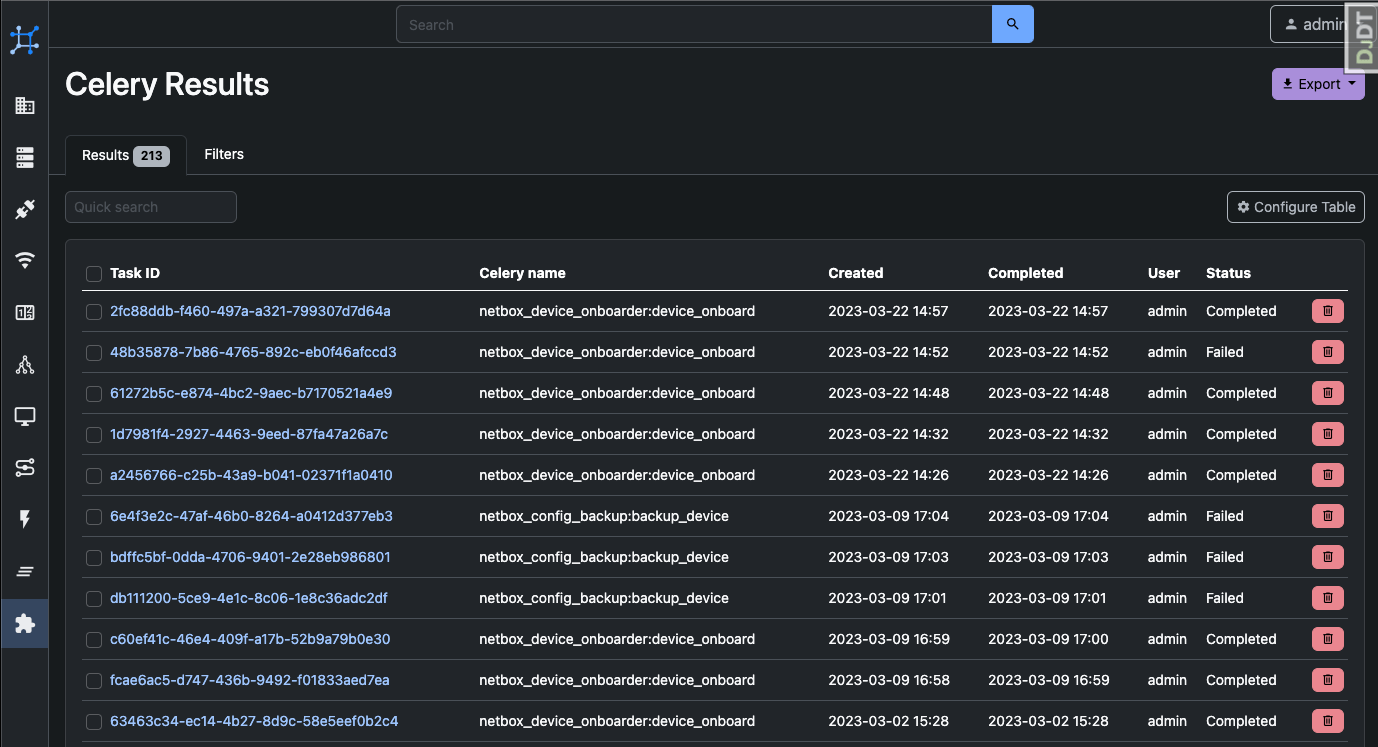
Task: Open the Organization section in the sidebar
Action: (x=25, y=105)
